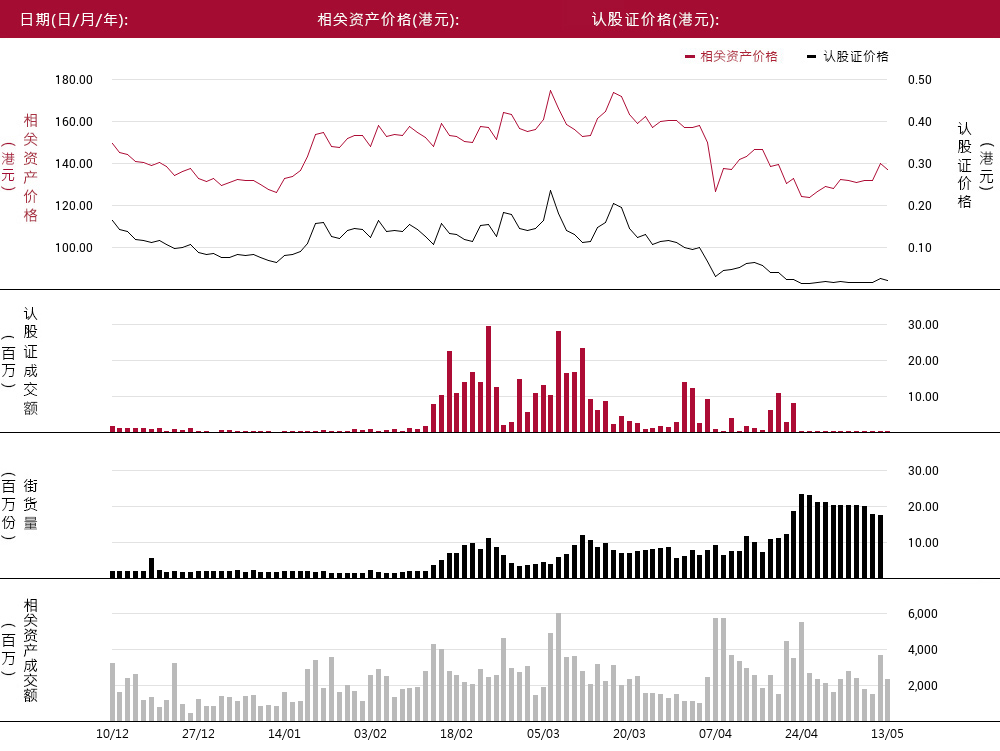Click the 4,000 underlying turnover axis value

(x=923, y=650)
